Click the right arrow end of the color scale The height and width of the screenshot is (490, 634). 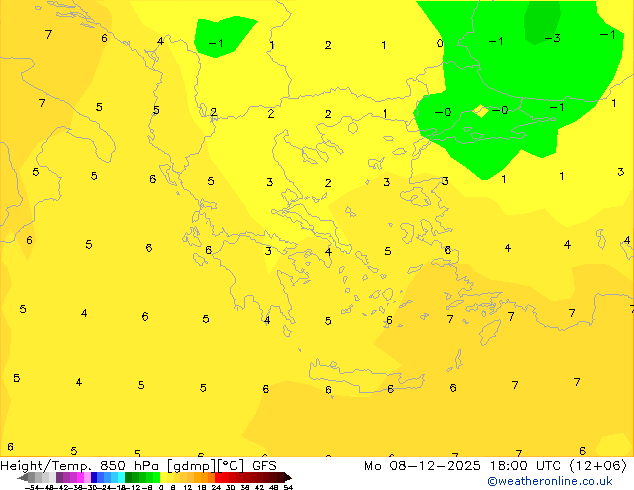tap(288, 477)
